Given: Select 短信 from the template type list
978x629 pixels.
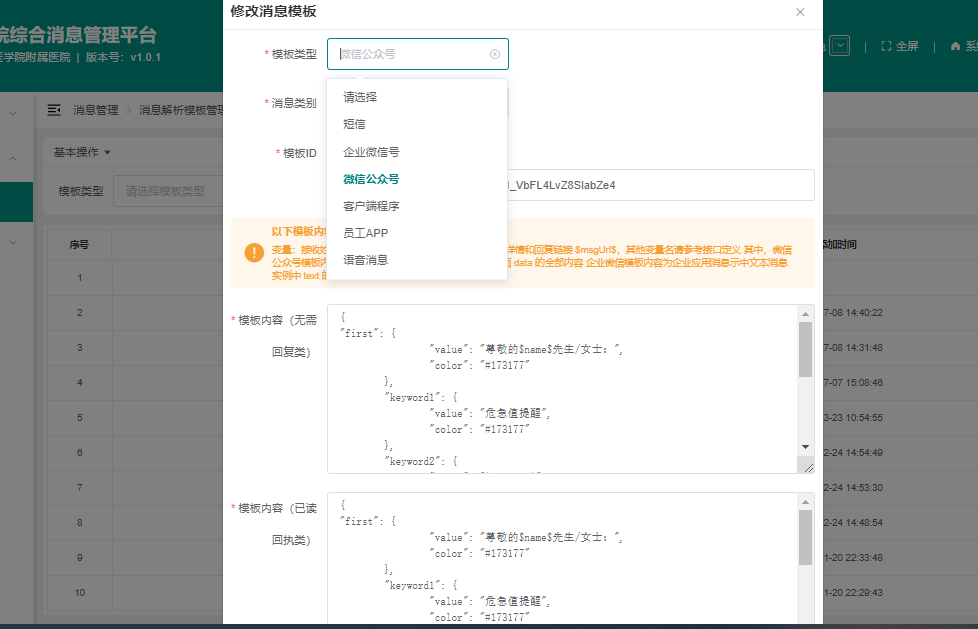Looking at the screenshot, I should pos(354,124).
